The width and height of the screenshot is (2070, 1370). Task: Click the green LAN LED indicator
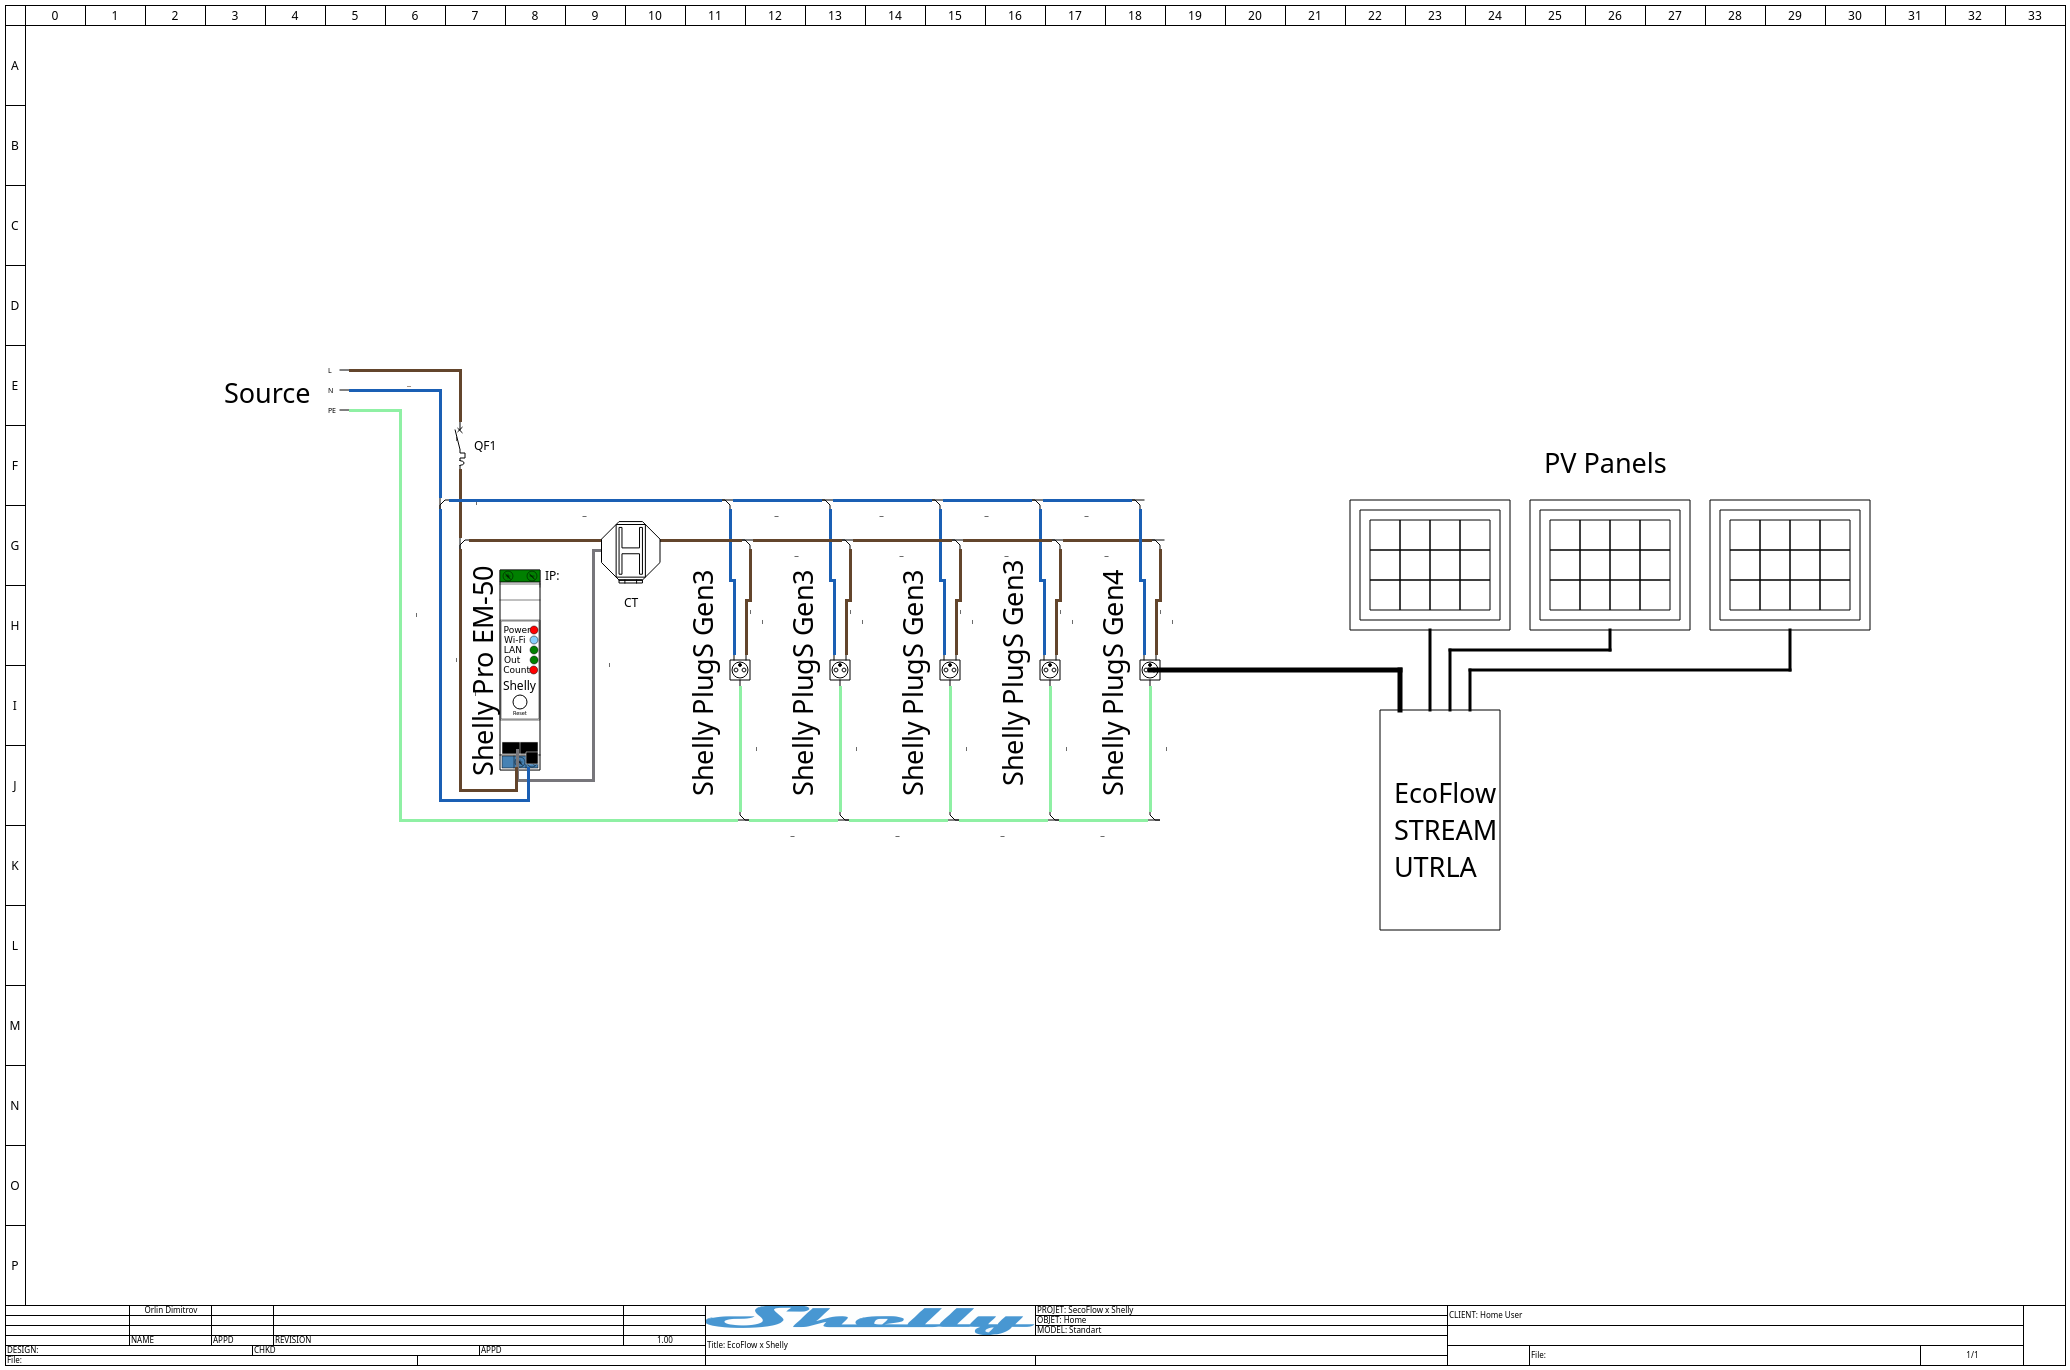(x=534, y=650)
